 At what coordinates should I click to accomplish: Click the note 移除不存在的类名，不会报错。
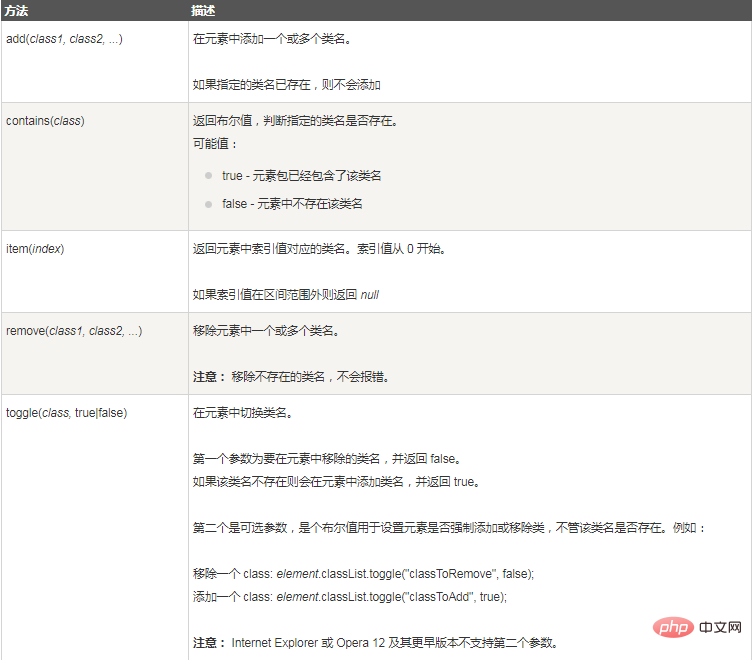pos(292,377)
